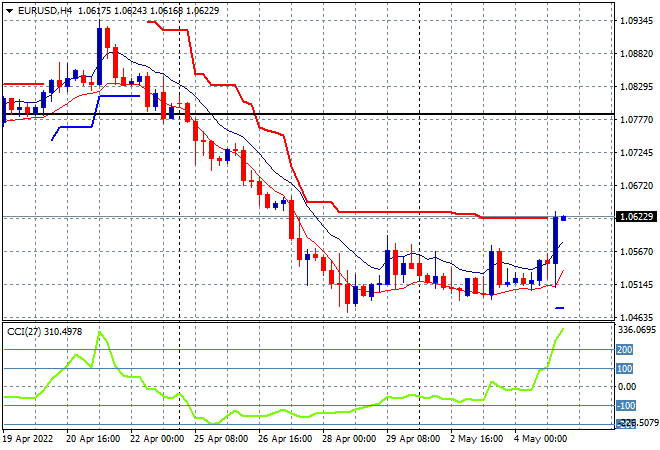Click price scale value 1.07770

(x=637, y=120)
